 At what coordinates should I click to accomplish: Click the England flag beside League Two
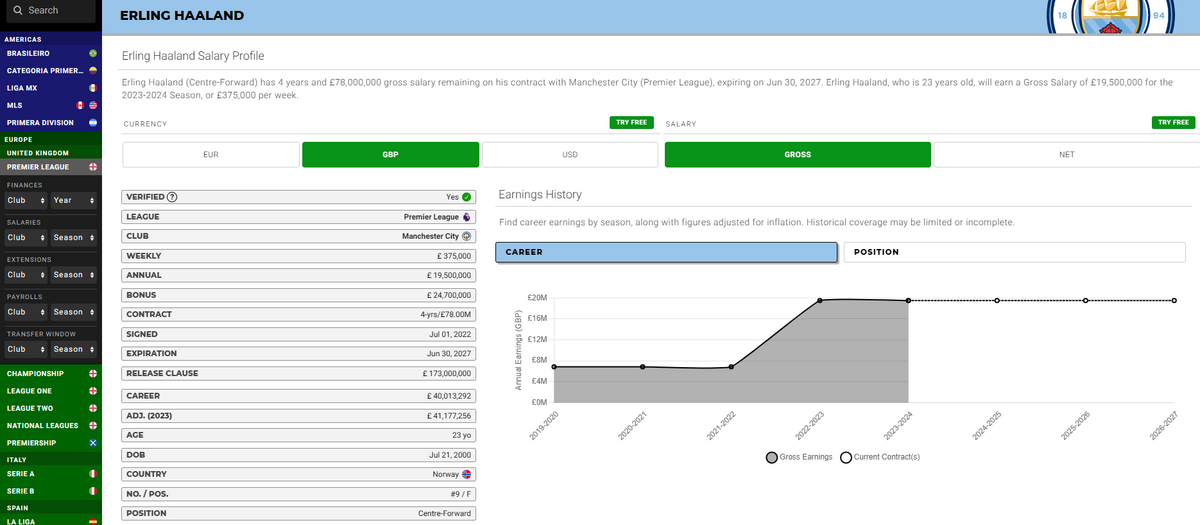(x=93, y=408)
